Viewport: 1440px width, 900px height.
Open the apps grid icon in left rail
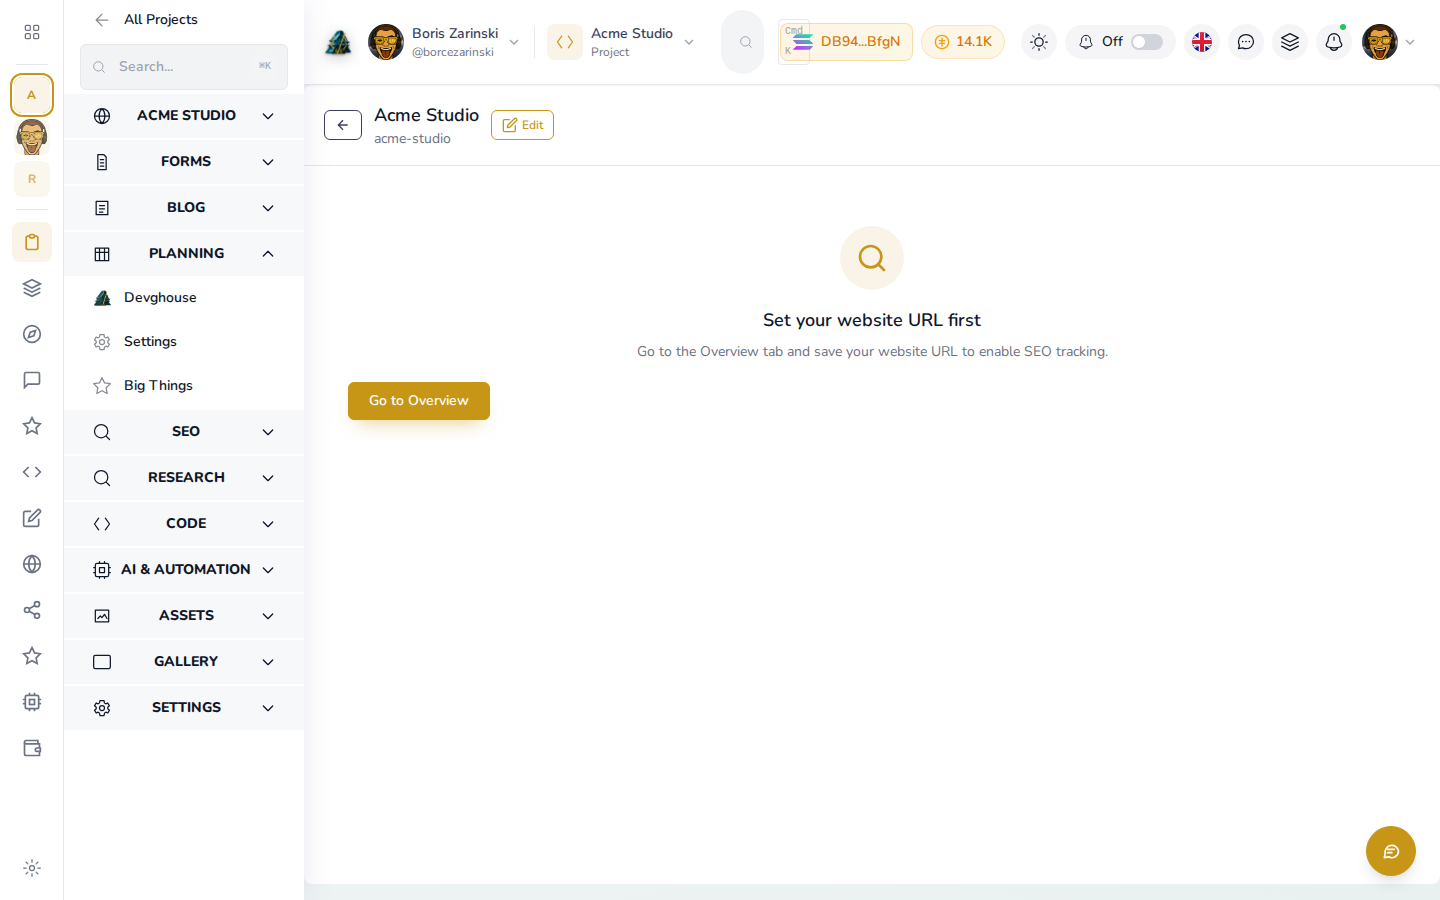tap(32, 32)
